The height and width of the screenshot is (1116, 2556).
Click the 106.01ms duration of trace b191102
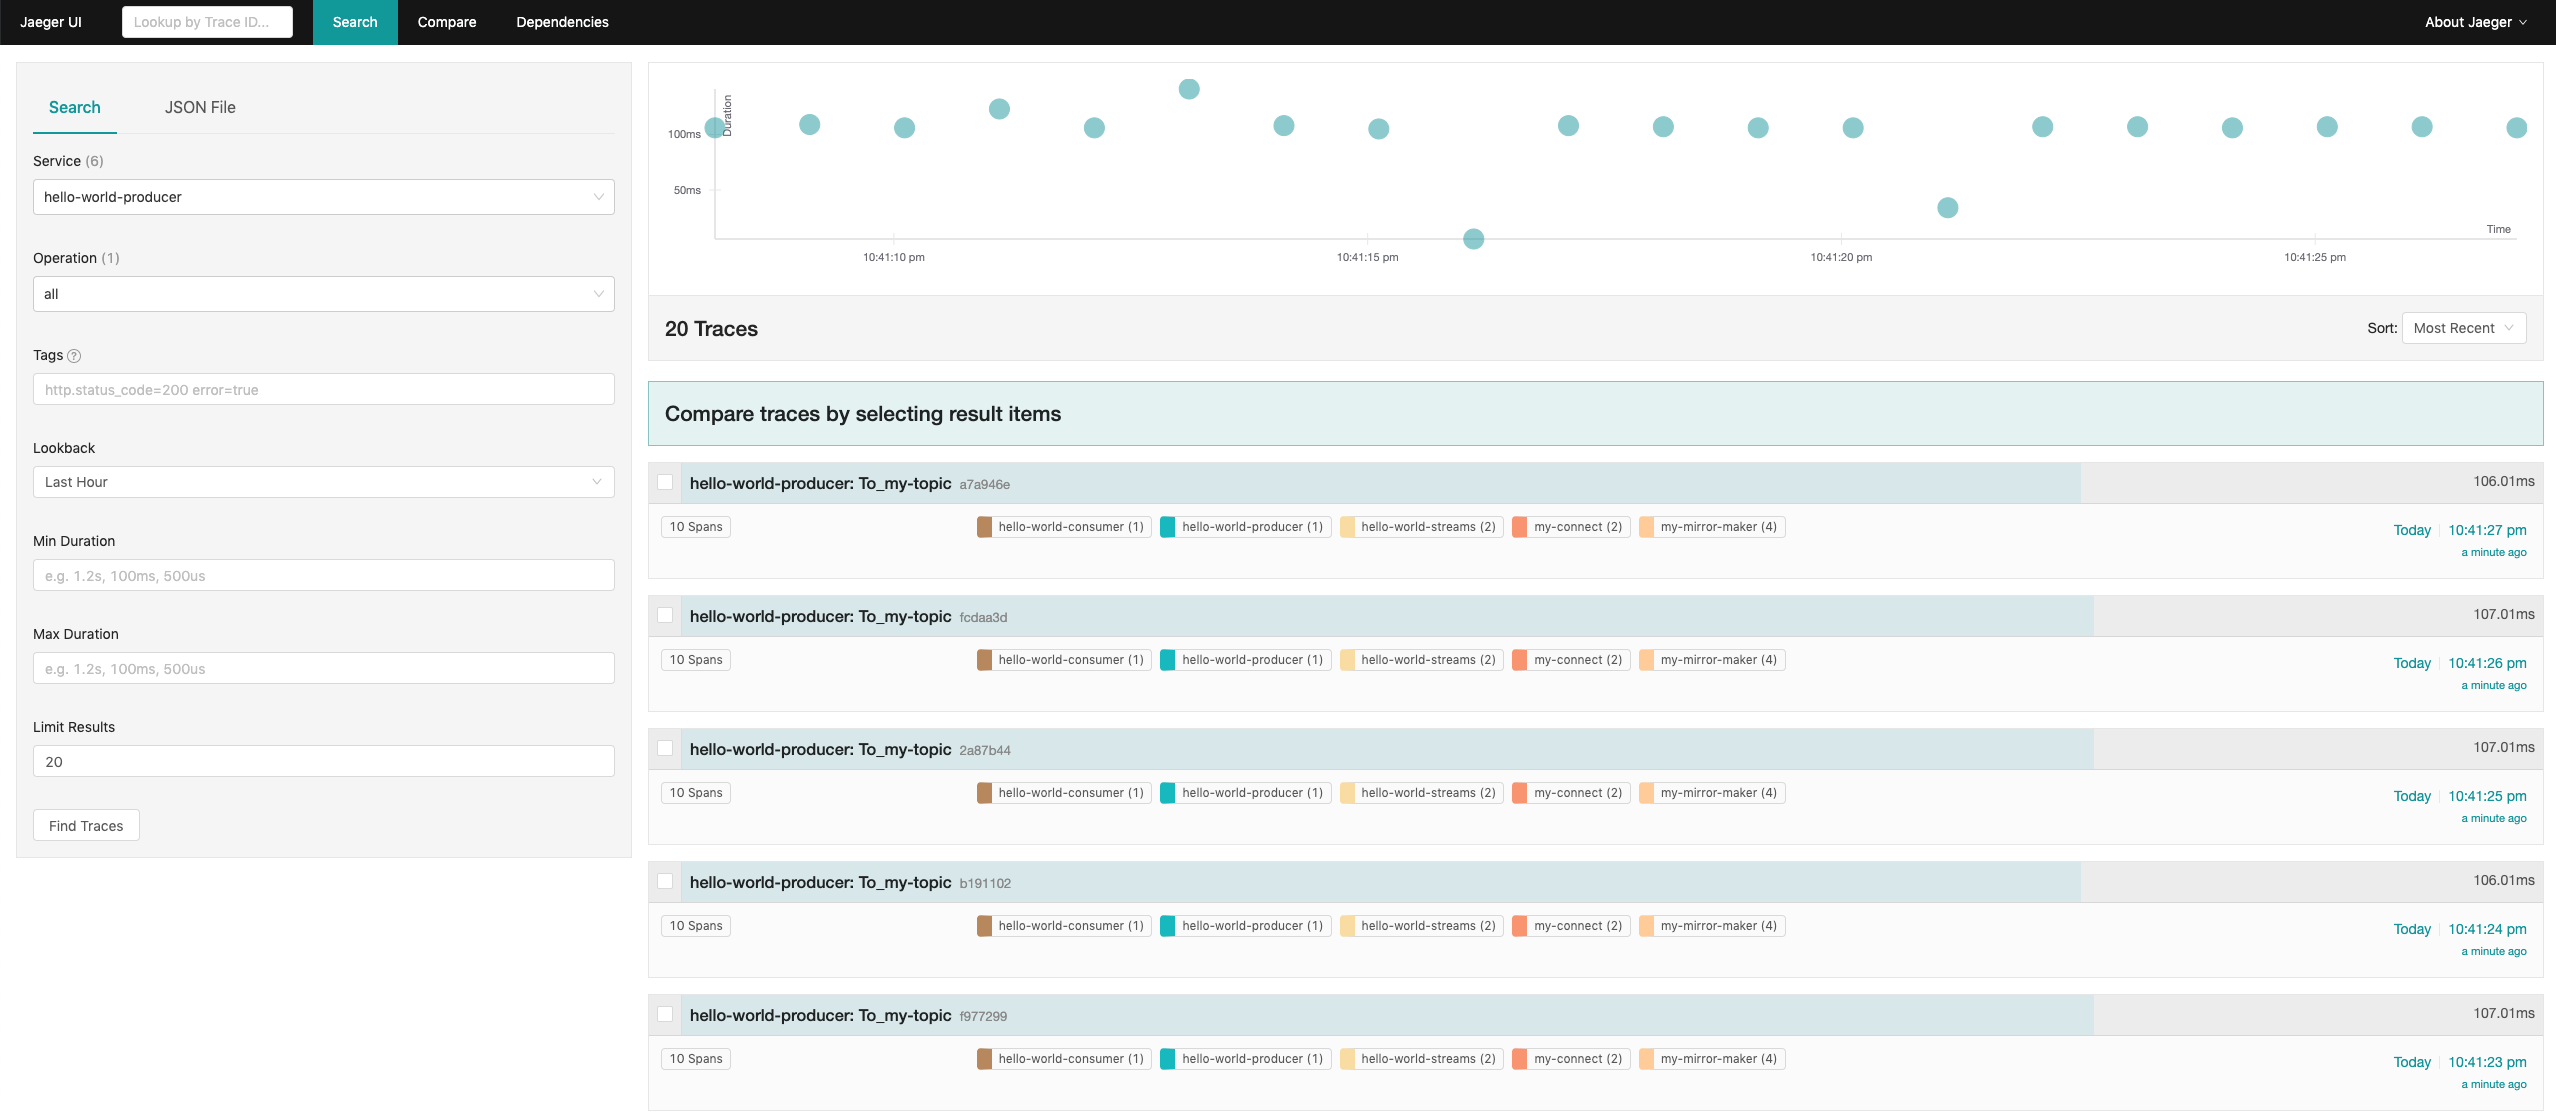click(2504, 880)
